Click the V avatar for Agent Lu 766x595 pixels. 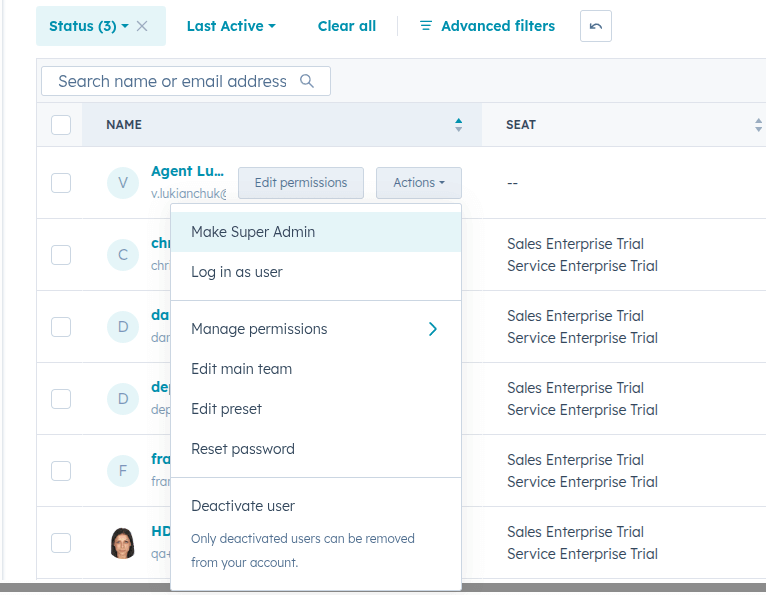click(123, 183)
